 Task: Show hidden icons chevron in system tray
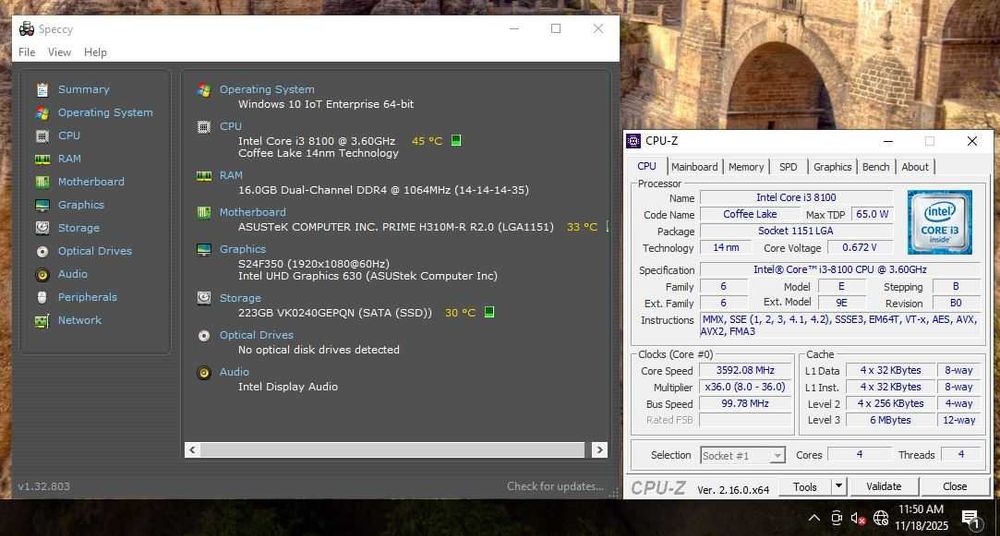(x=814, y=517)
